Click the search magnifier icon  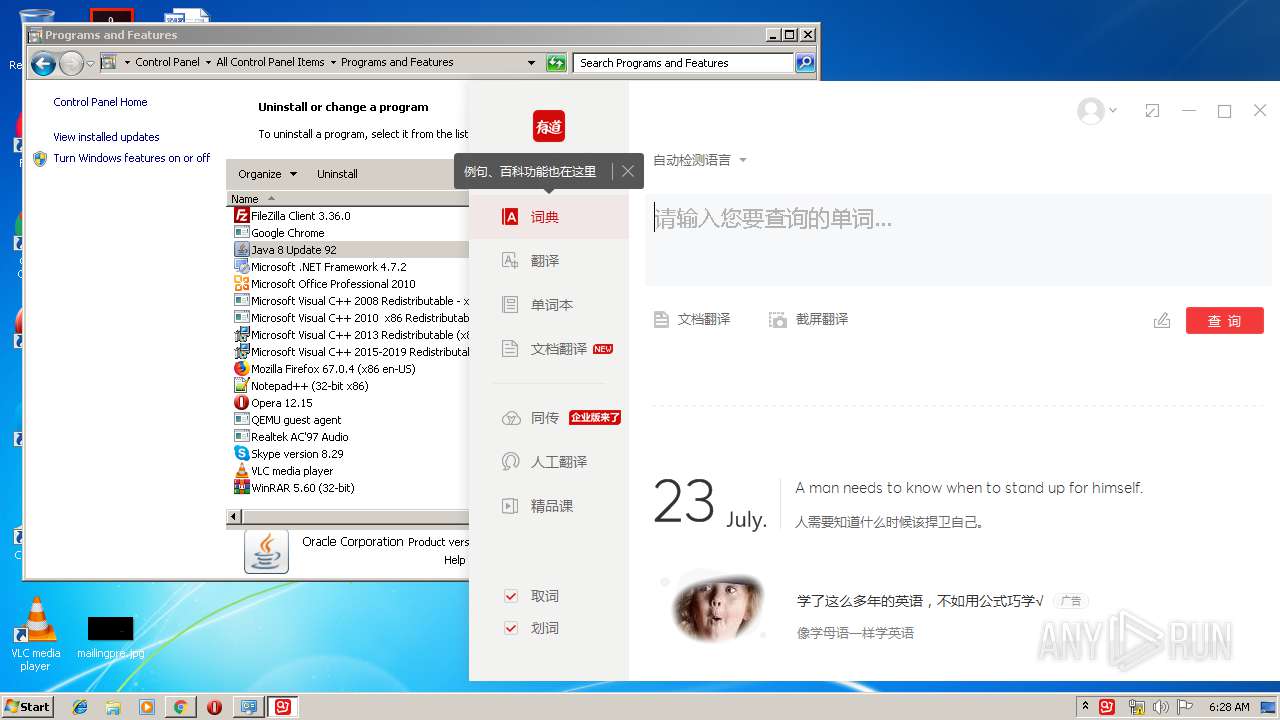[805, 63]
